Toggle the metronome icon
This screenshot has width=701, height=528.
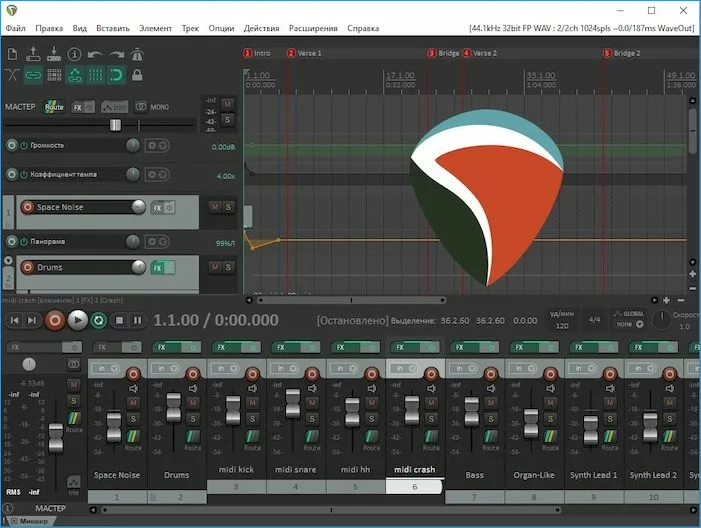coord(137,54)
